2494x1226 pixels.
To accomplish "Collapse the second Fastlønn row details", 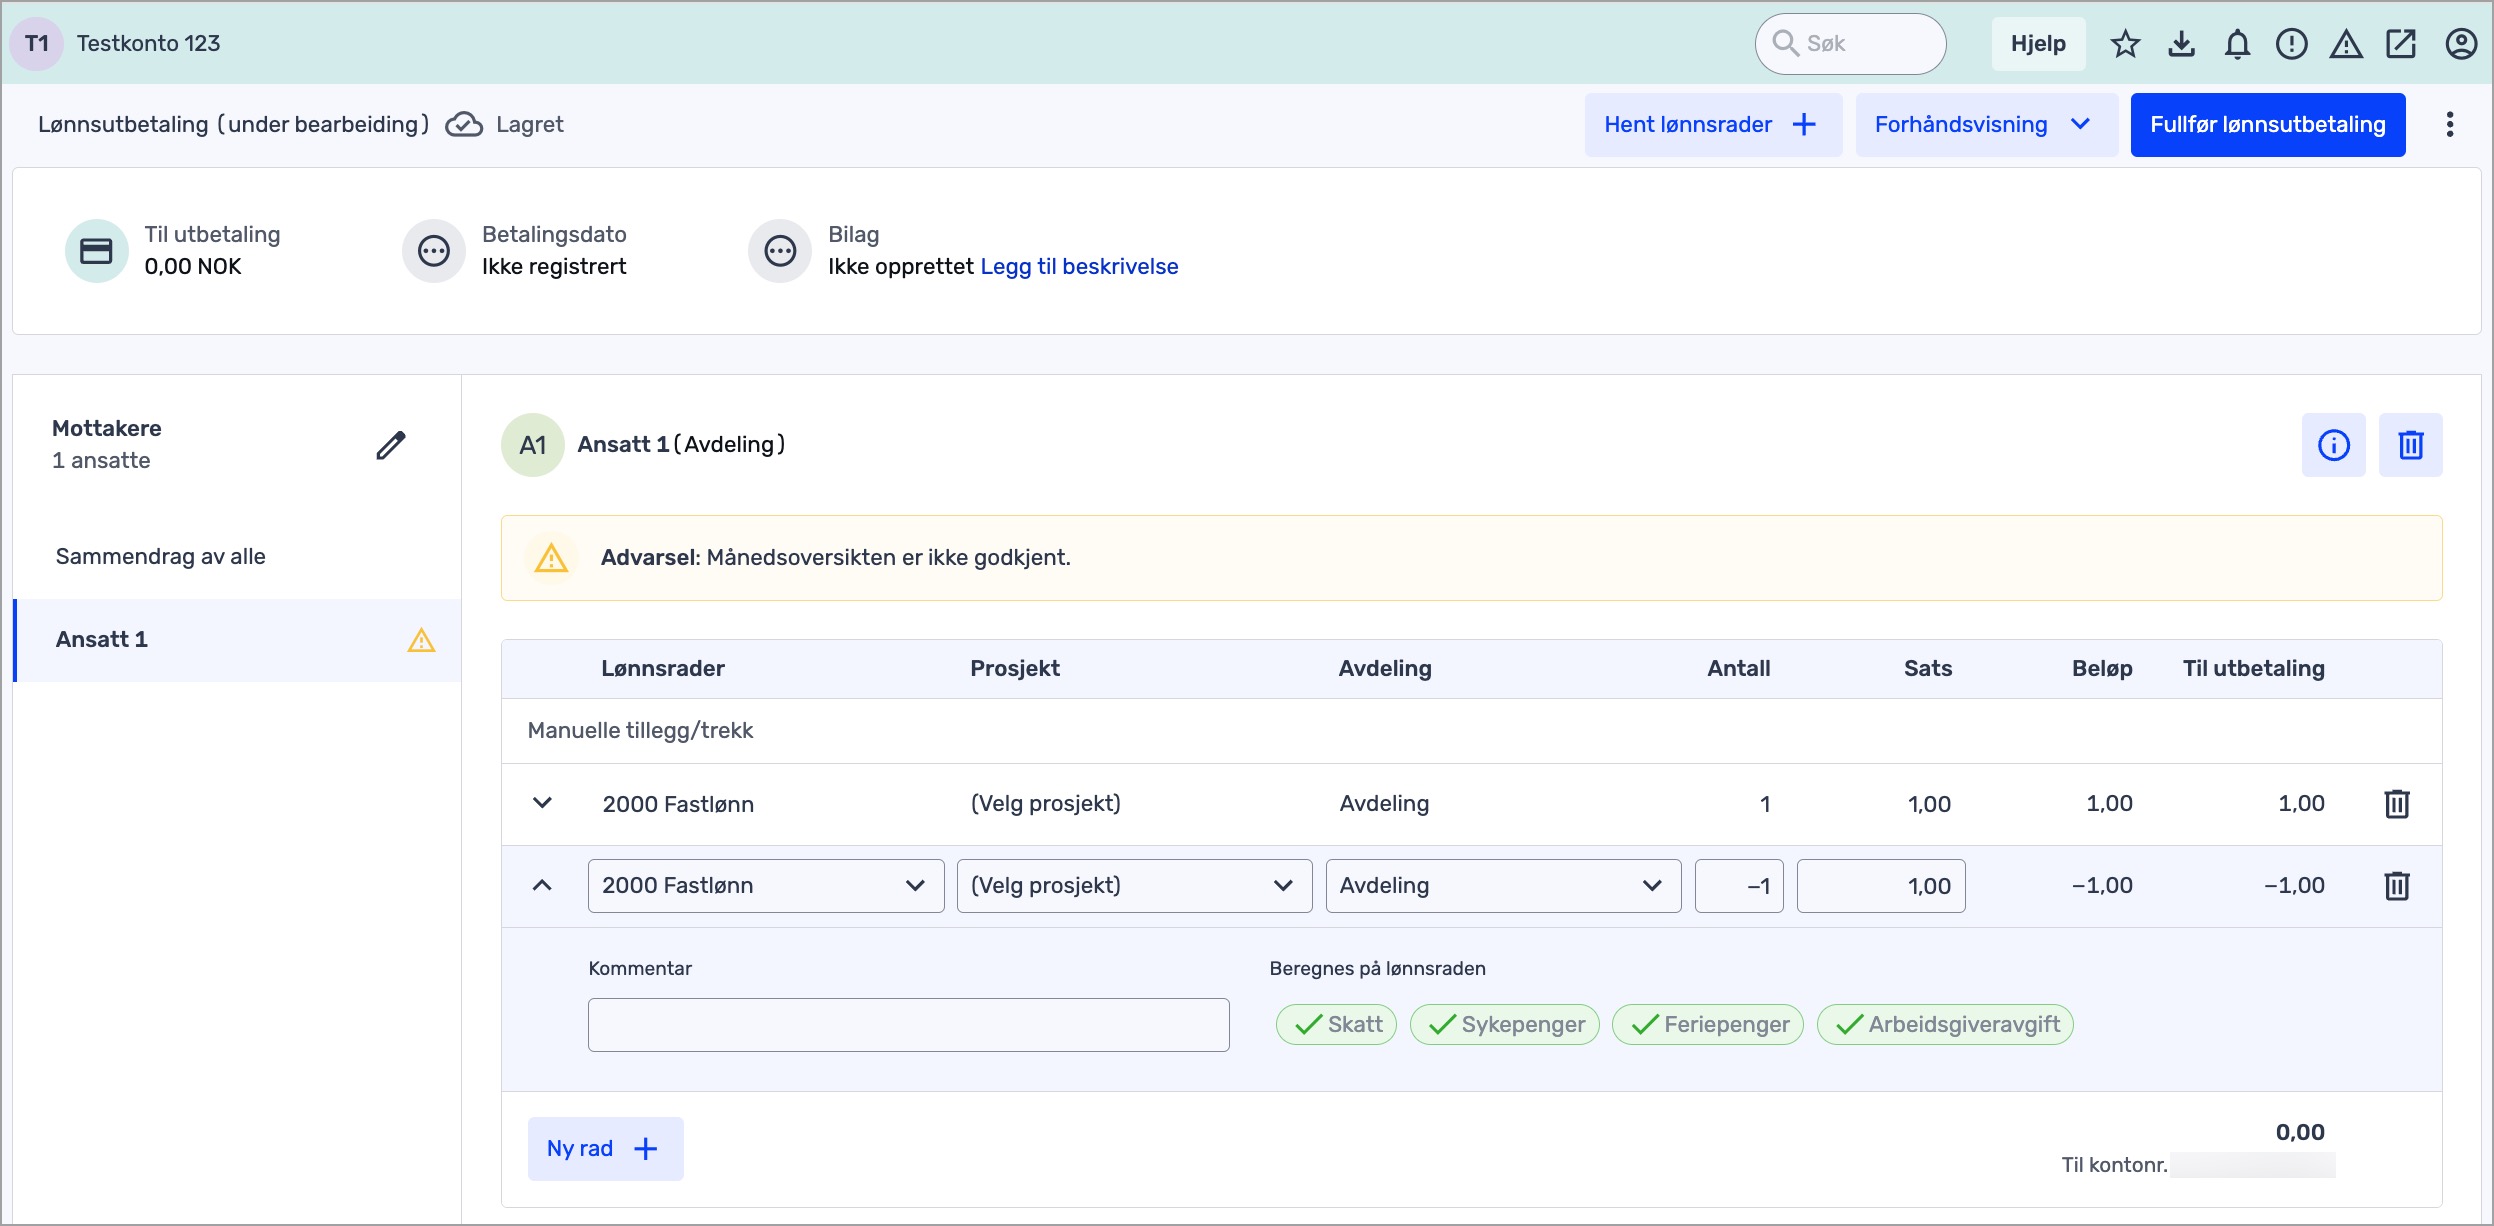I will pyautogui.click(x=542, y=885).
